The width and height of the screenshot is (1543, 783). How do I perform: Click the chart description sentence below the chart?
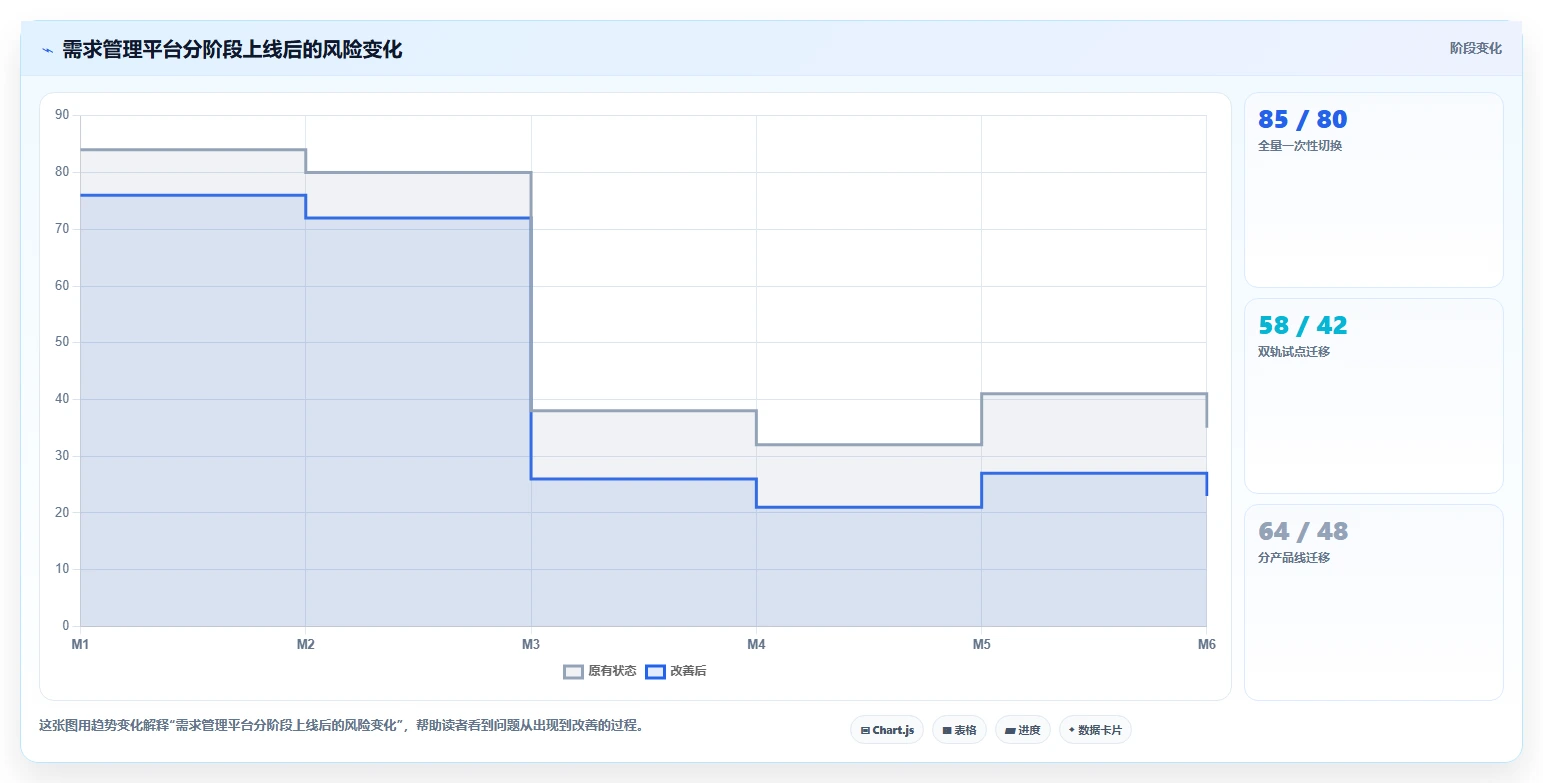(341, 725)
